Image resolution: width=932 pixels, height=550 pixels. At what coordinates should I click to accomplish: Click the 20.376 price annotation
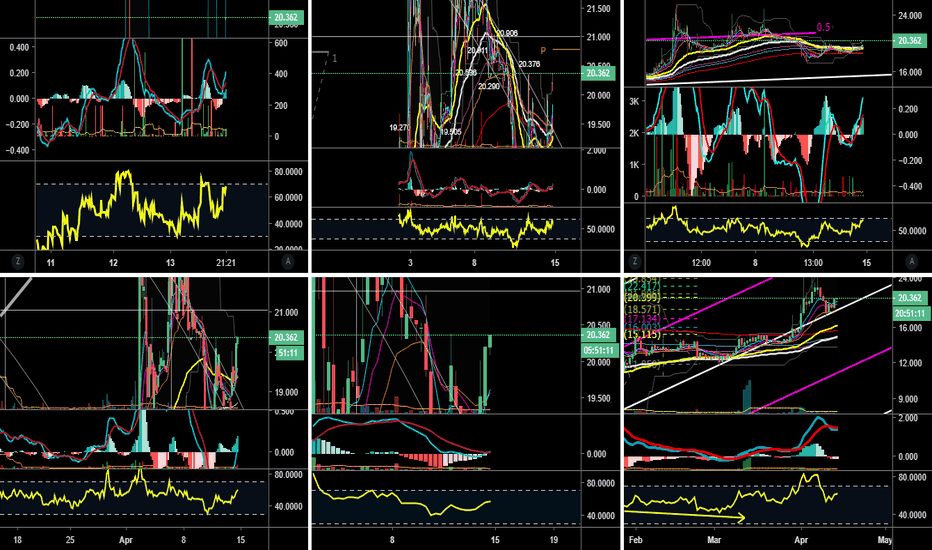[529, 64]
